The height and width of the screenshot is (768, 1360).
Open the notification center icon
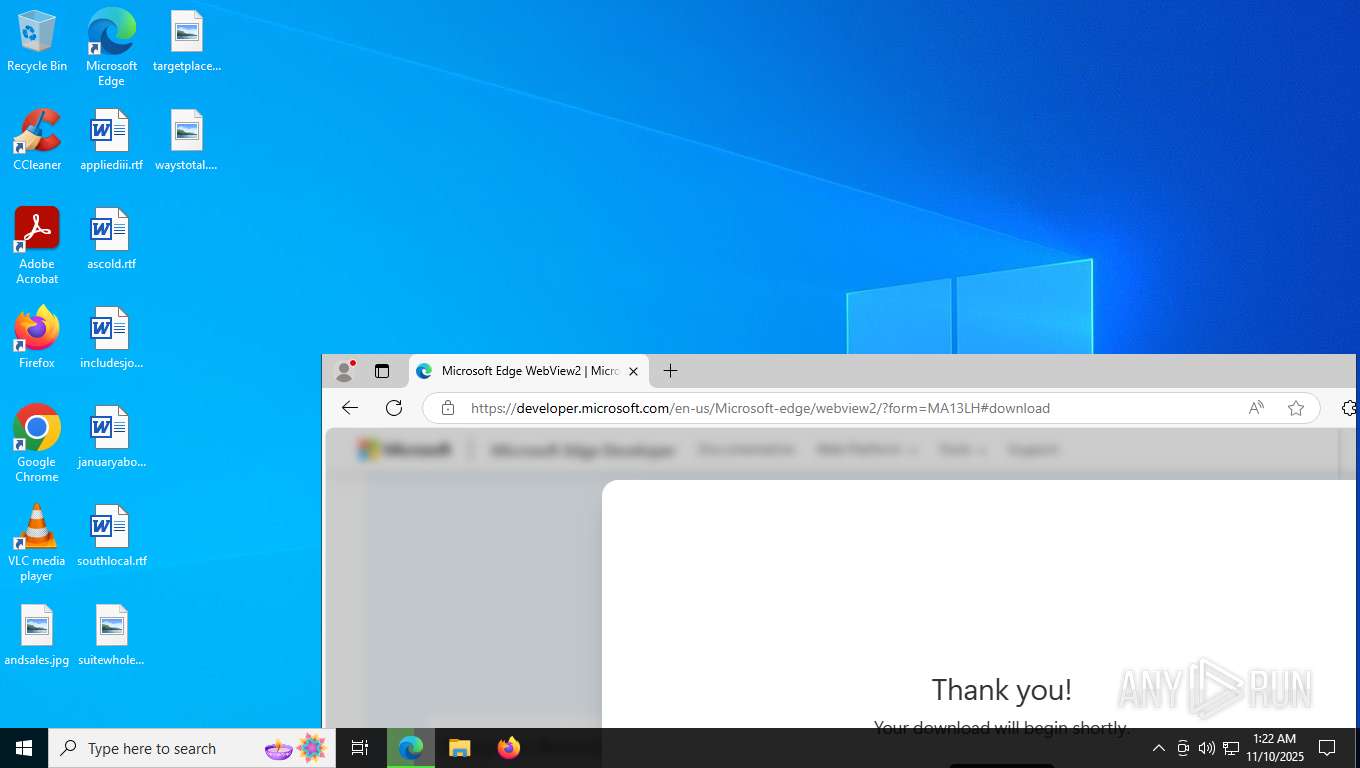coord(1327,748)
